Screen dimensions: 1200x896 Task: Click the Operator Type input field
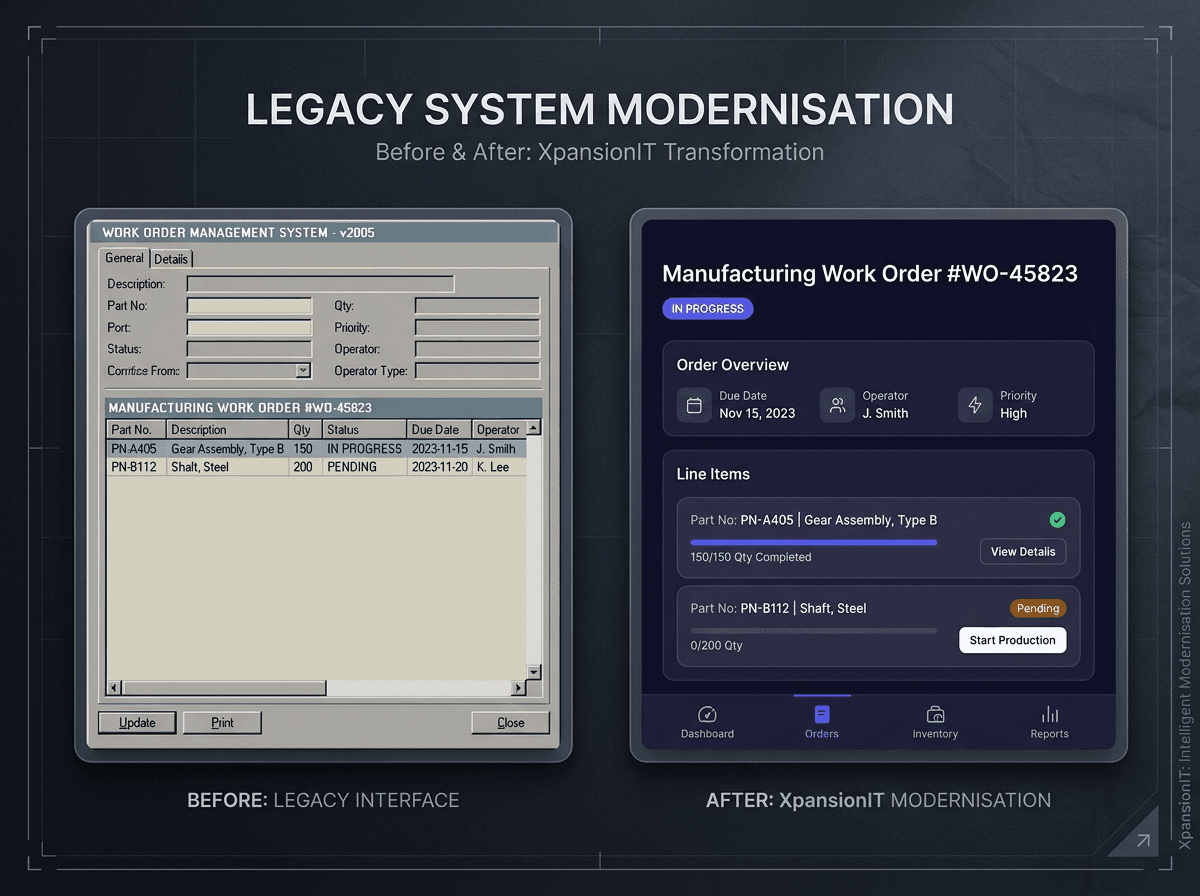(477, 371)
